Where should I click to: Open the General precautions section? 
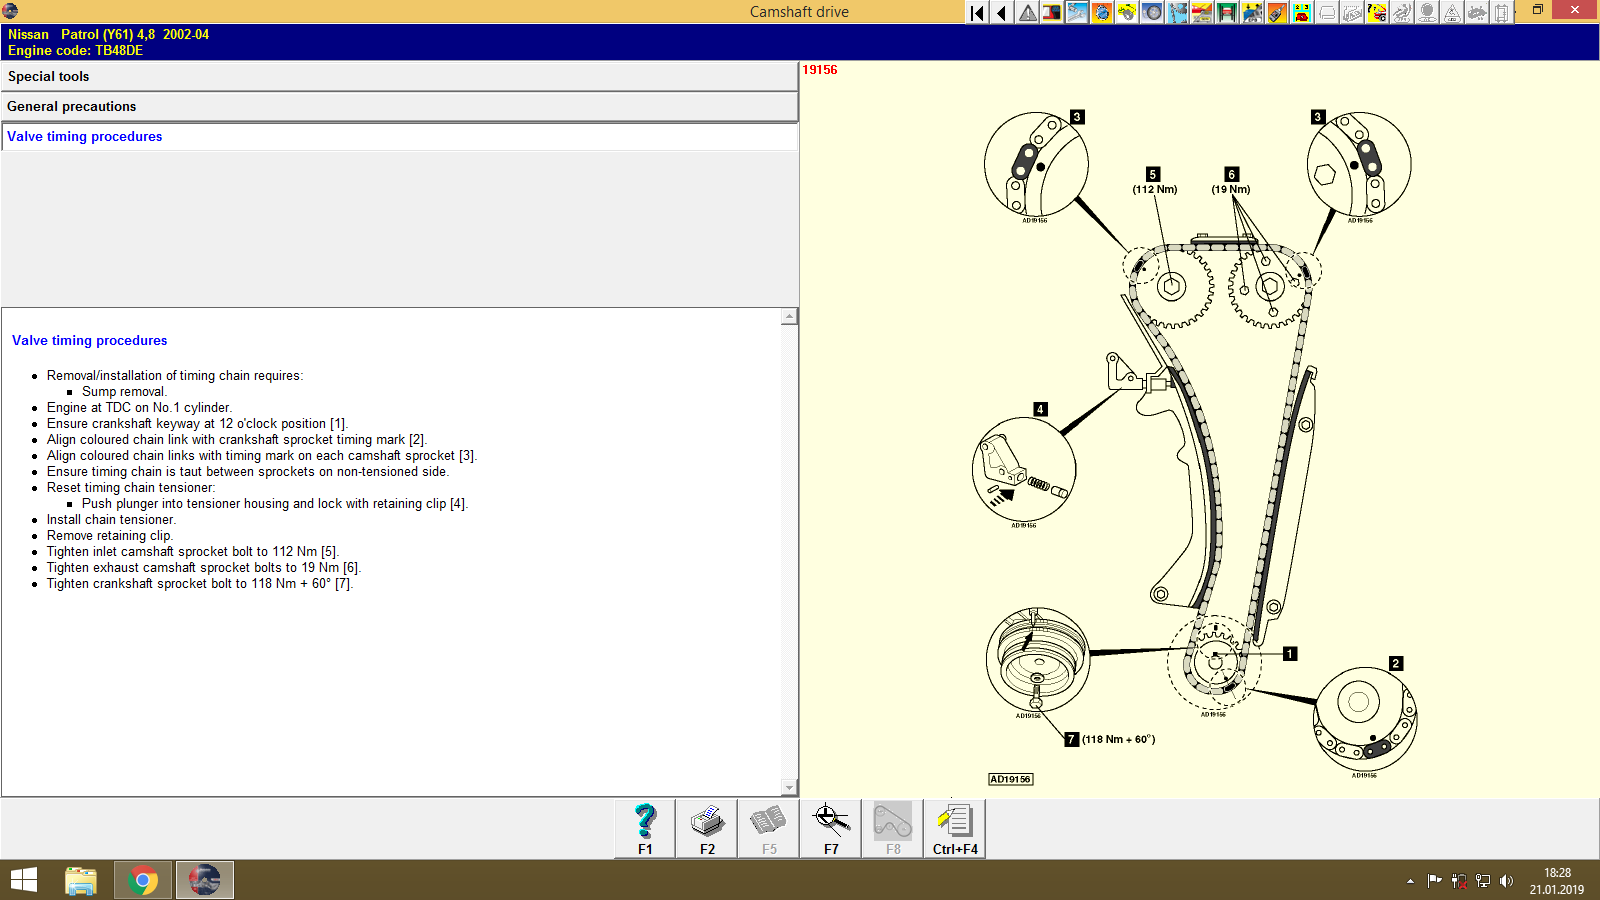pos(399,106)
